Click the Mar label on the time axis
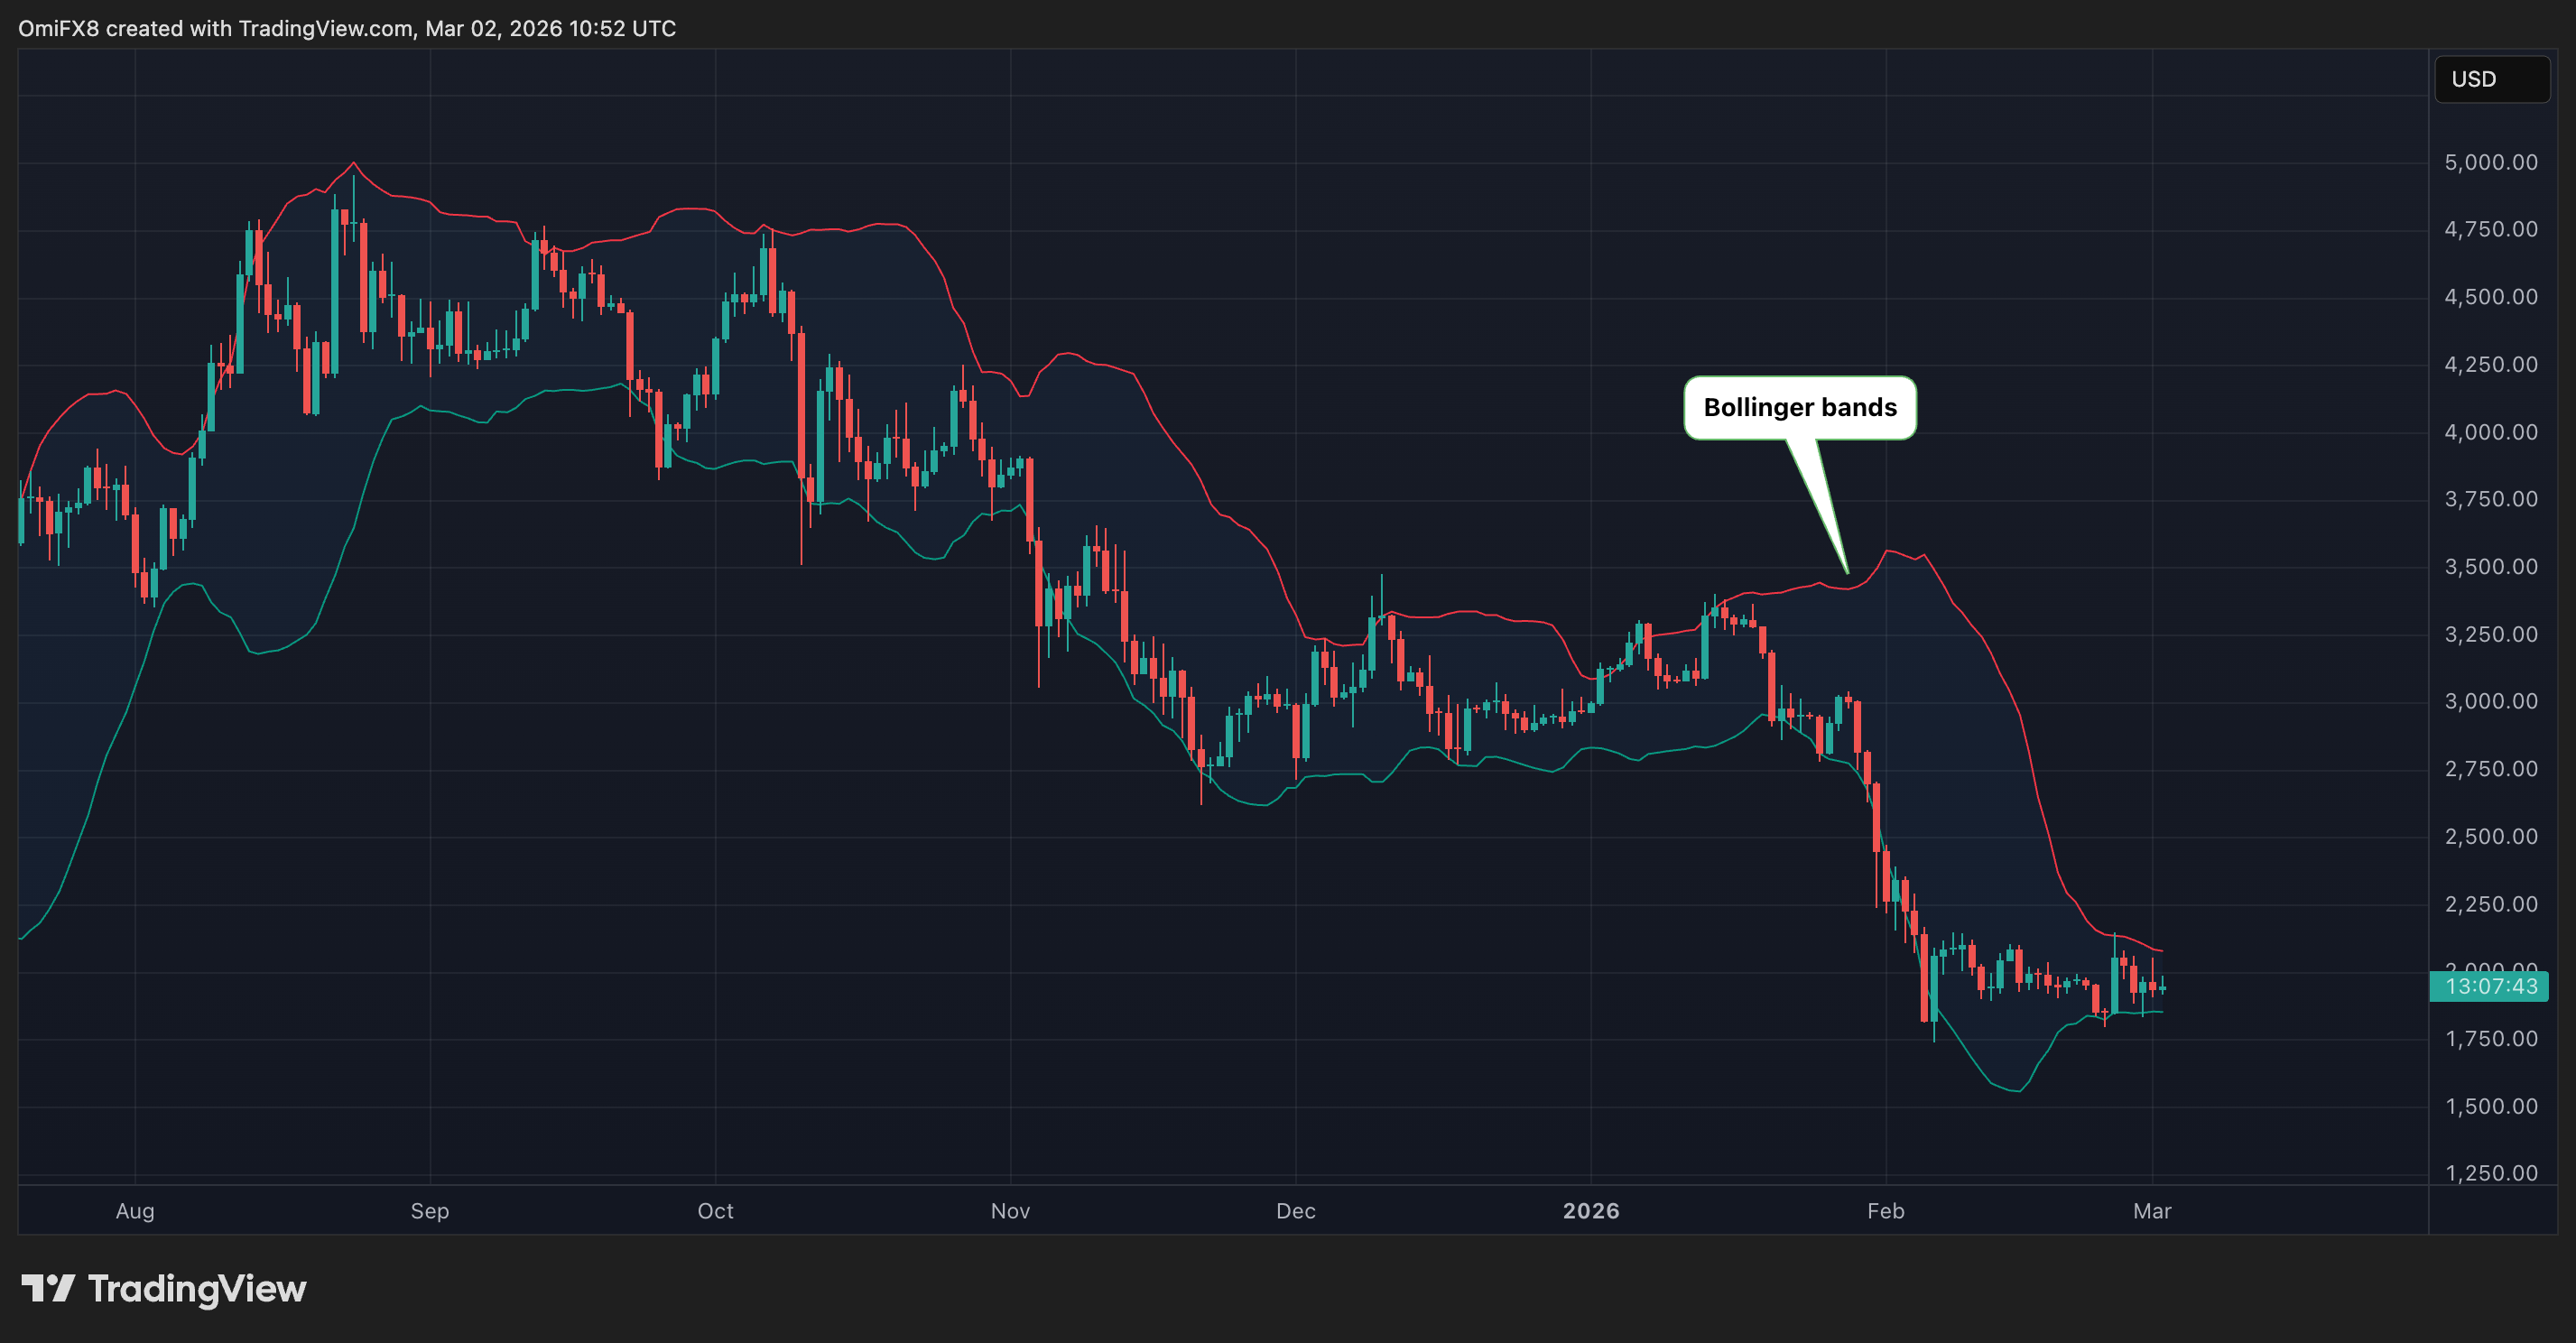The image size is (2576, 1343). coord(2152,1211)
